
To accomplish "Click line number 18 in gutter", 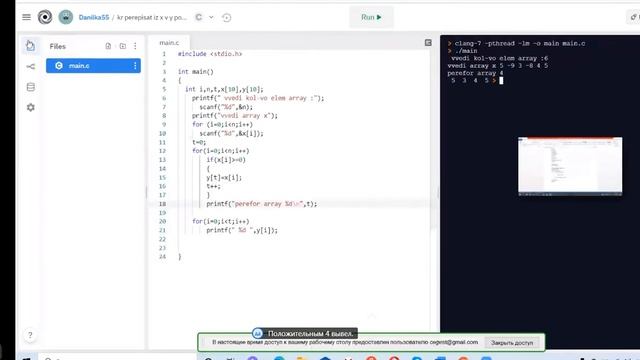I will click(x=162, y=204).
